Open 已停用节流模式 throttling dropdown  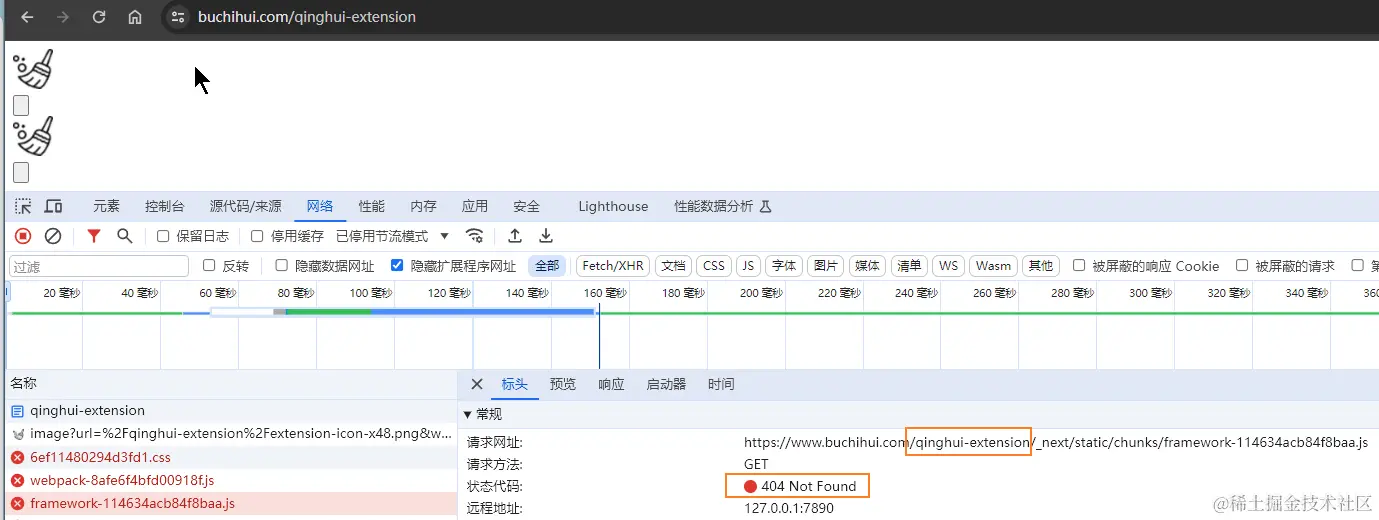pyautogui.click(x=393, y=236)
